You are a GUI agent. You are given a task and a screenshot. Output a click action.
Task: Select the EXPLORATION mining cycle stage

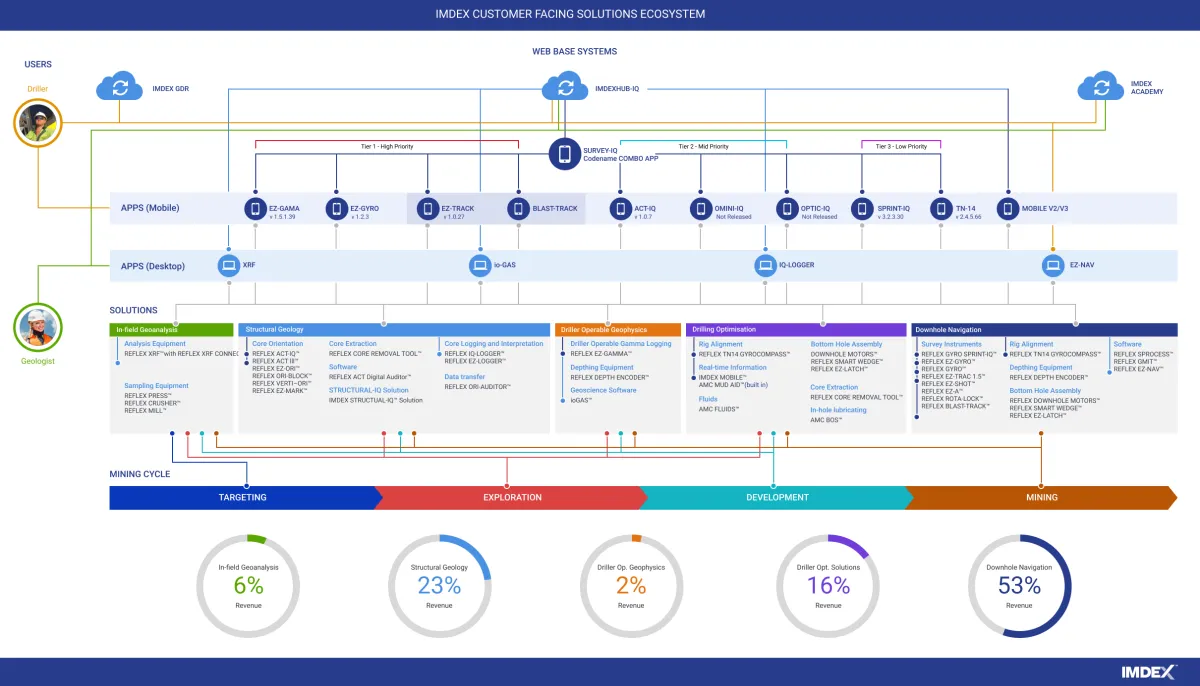click(x=512, y=497)
